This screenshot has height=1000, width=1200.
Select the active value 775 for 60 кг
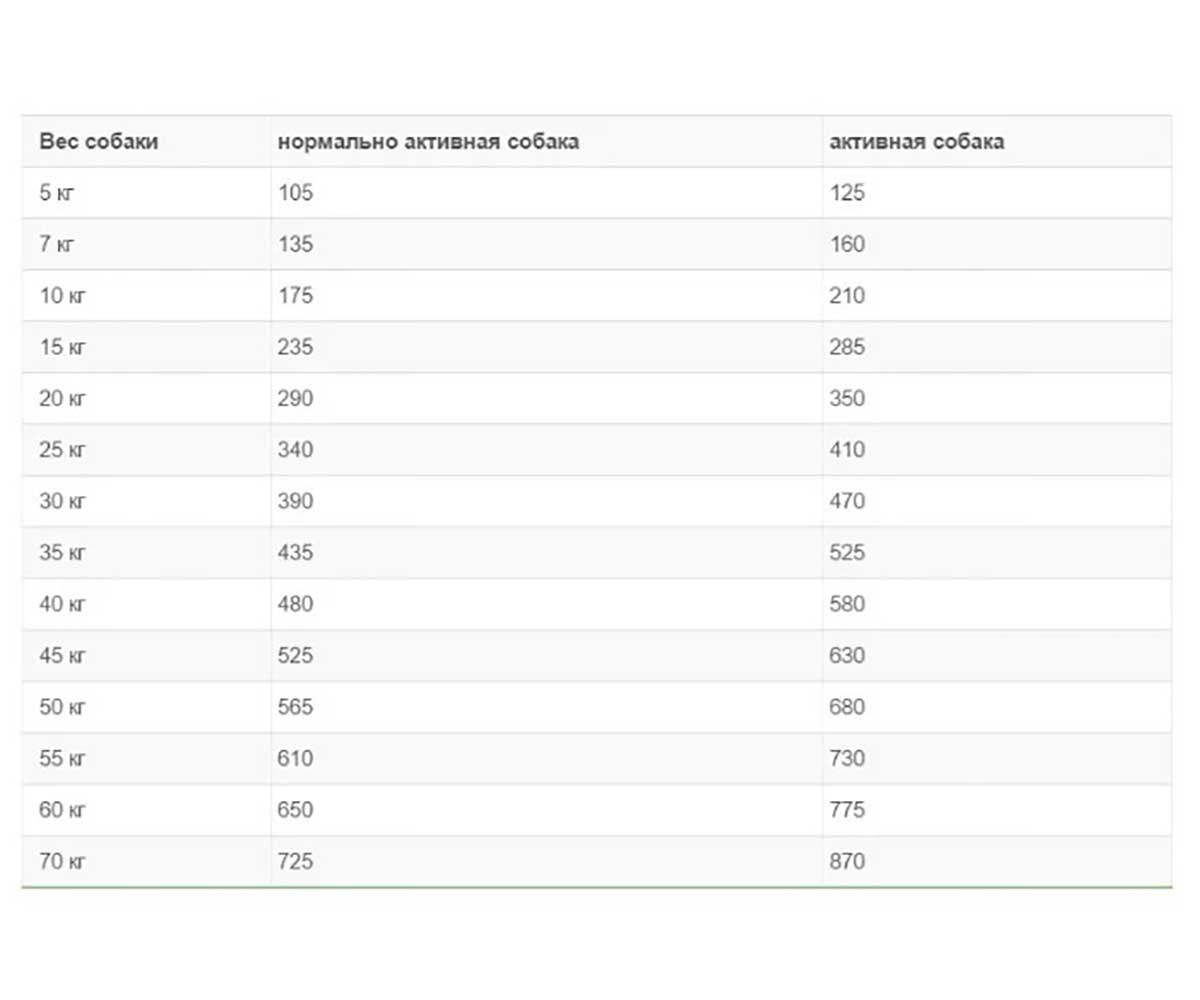(847, 809)
